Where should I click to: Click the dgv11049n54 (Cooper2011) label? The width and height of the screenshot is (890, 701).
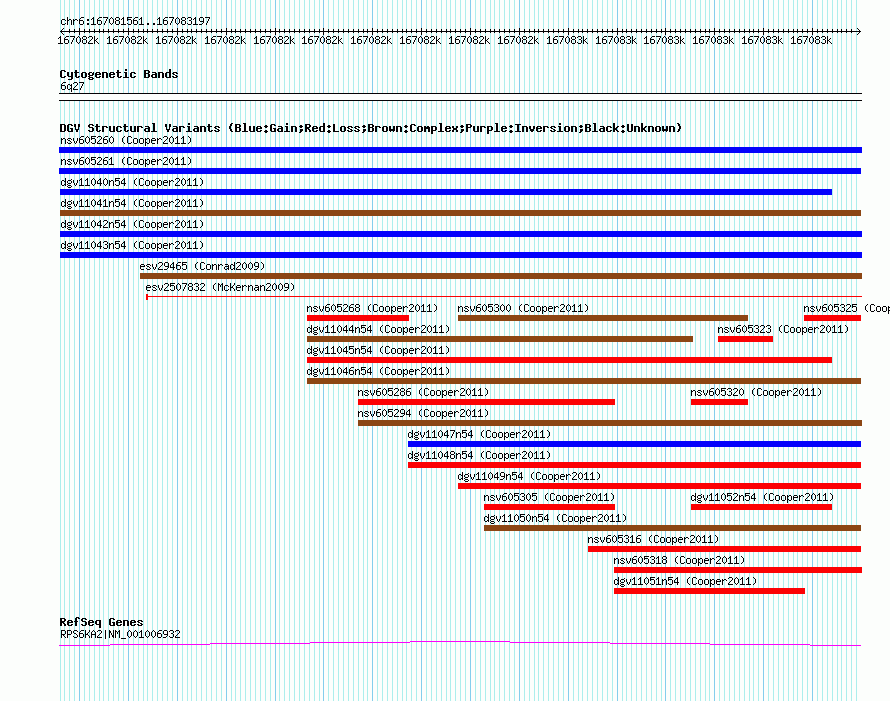coord(530,476)
